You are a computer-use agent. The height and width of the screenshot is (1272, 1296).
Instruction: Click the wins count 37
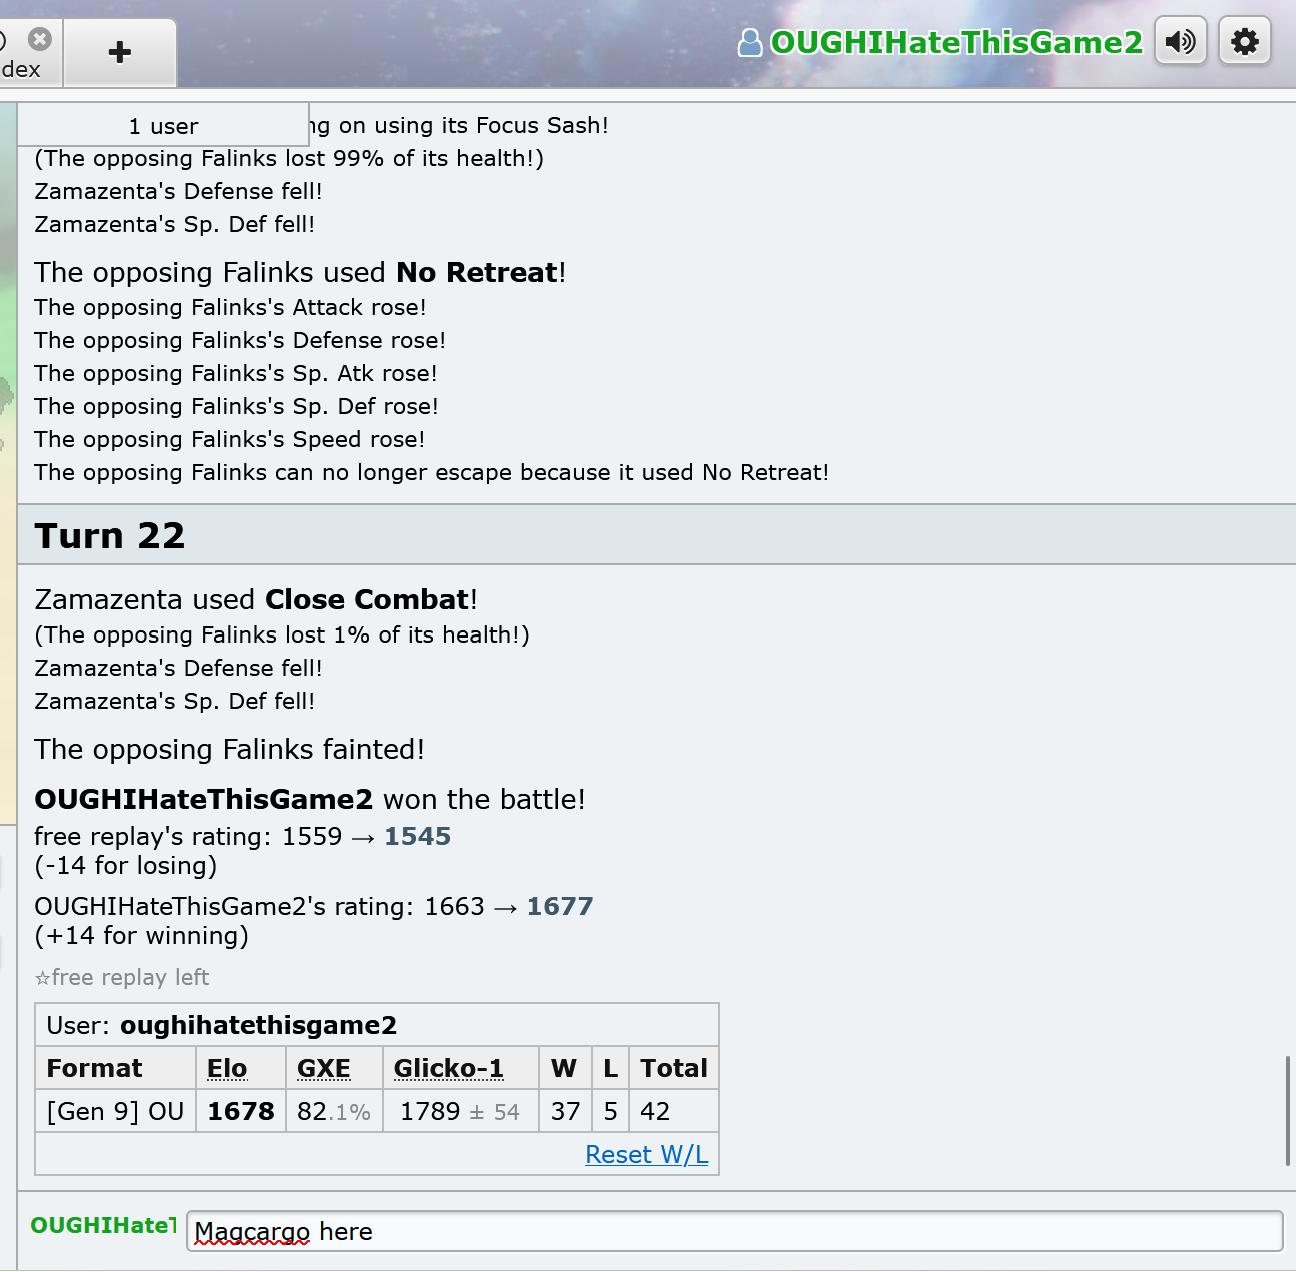pos(566,1111)
